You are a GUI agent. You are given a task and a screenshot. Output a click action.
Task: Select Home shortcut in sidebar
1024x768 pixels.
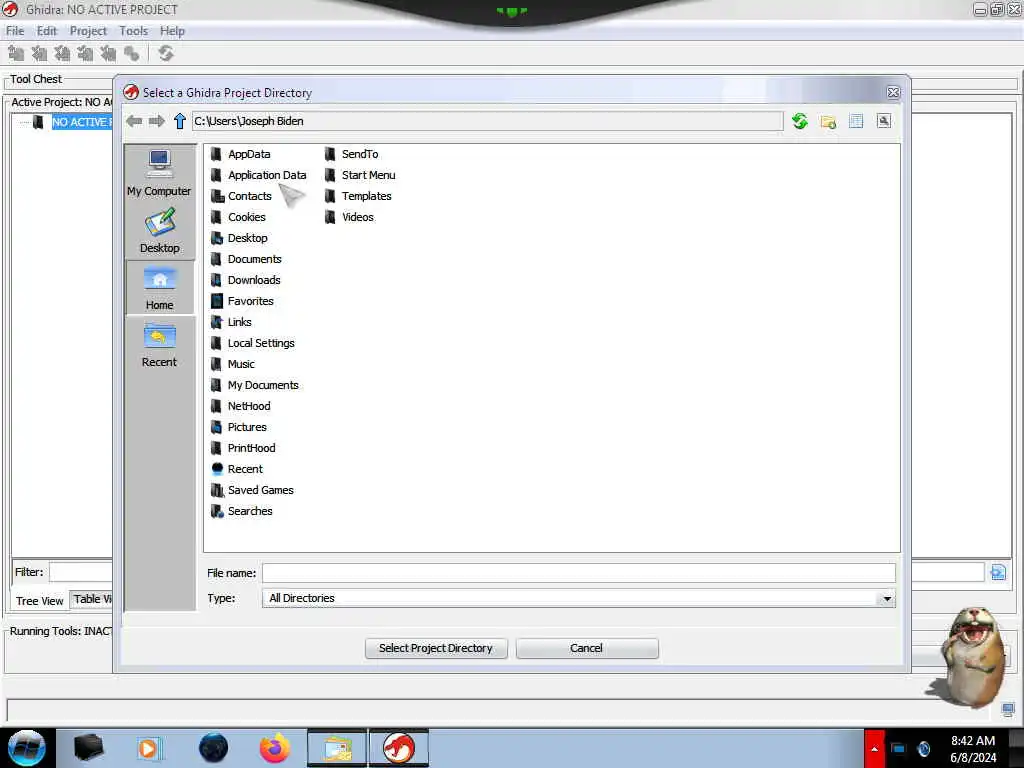point(159,287)
